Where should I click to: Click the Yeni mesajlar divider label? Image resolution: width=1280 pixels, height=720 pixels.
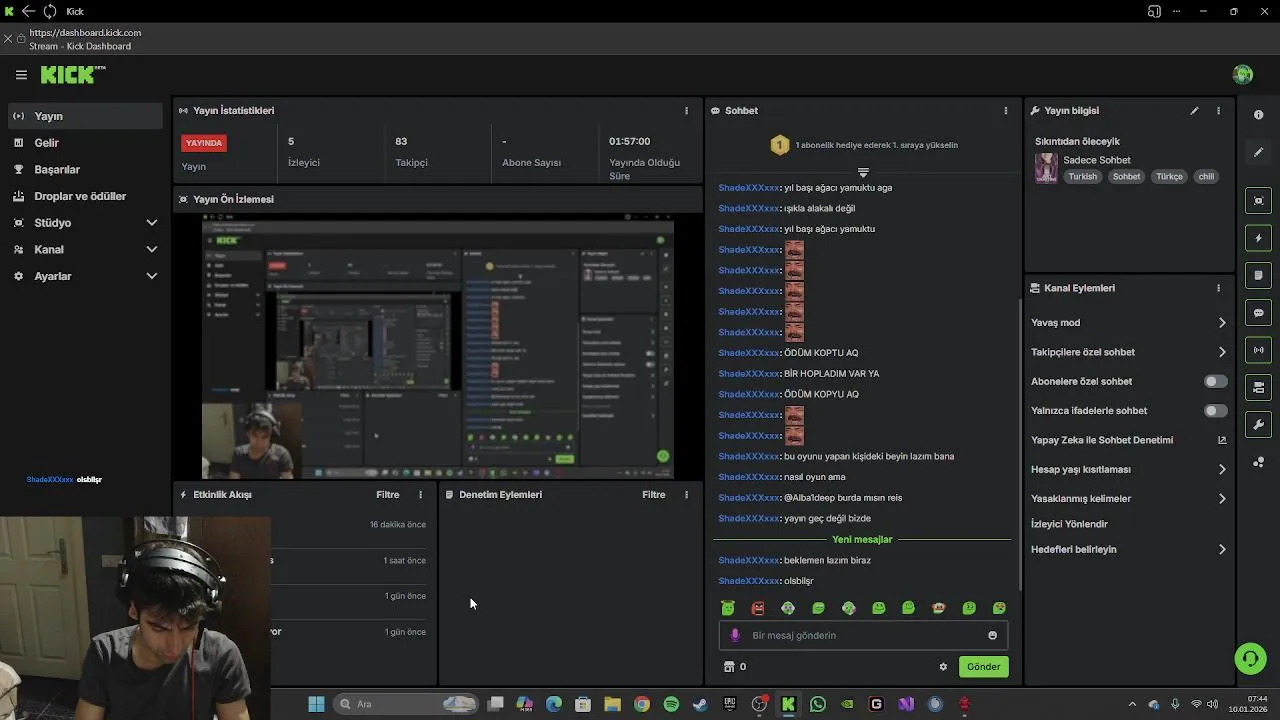862,540
